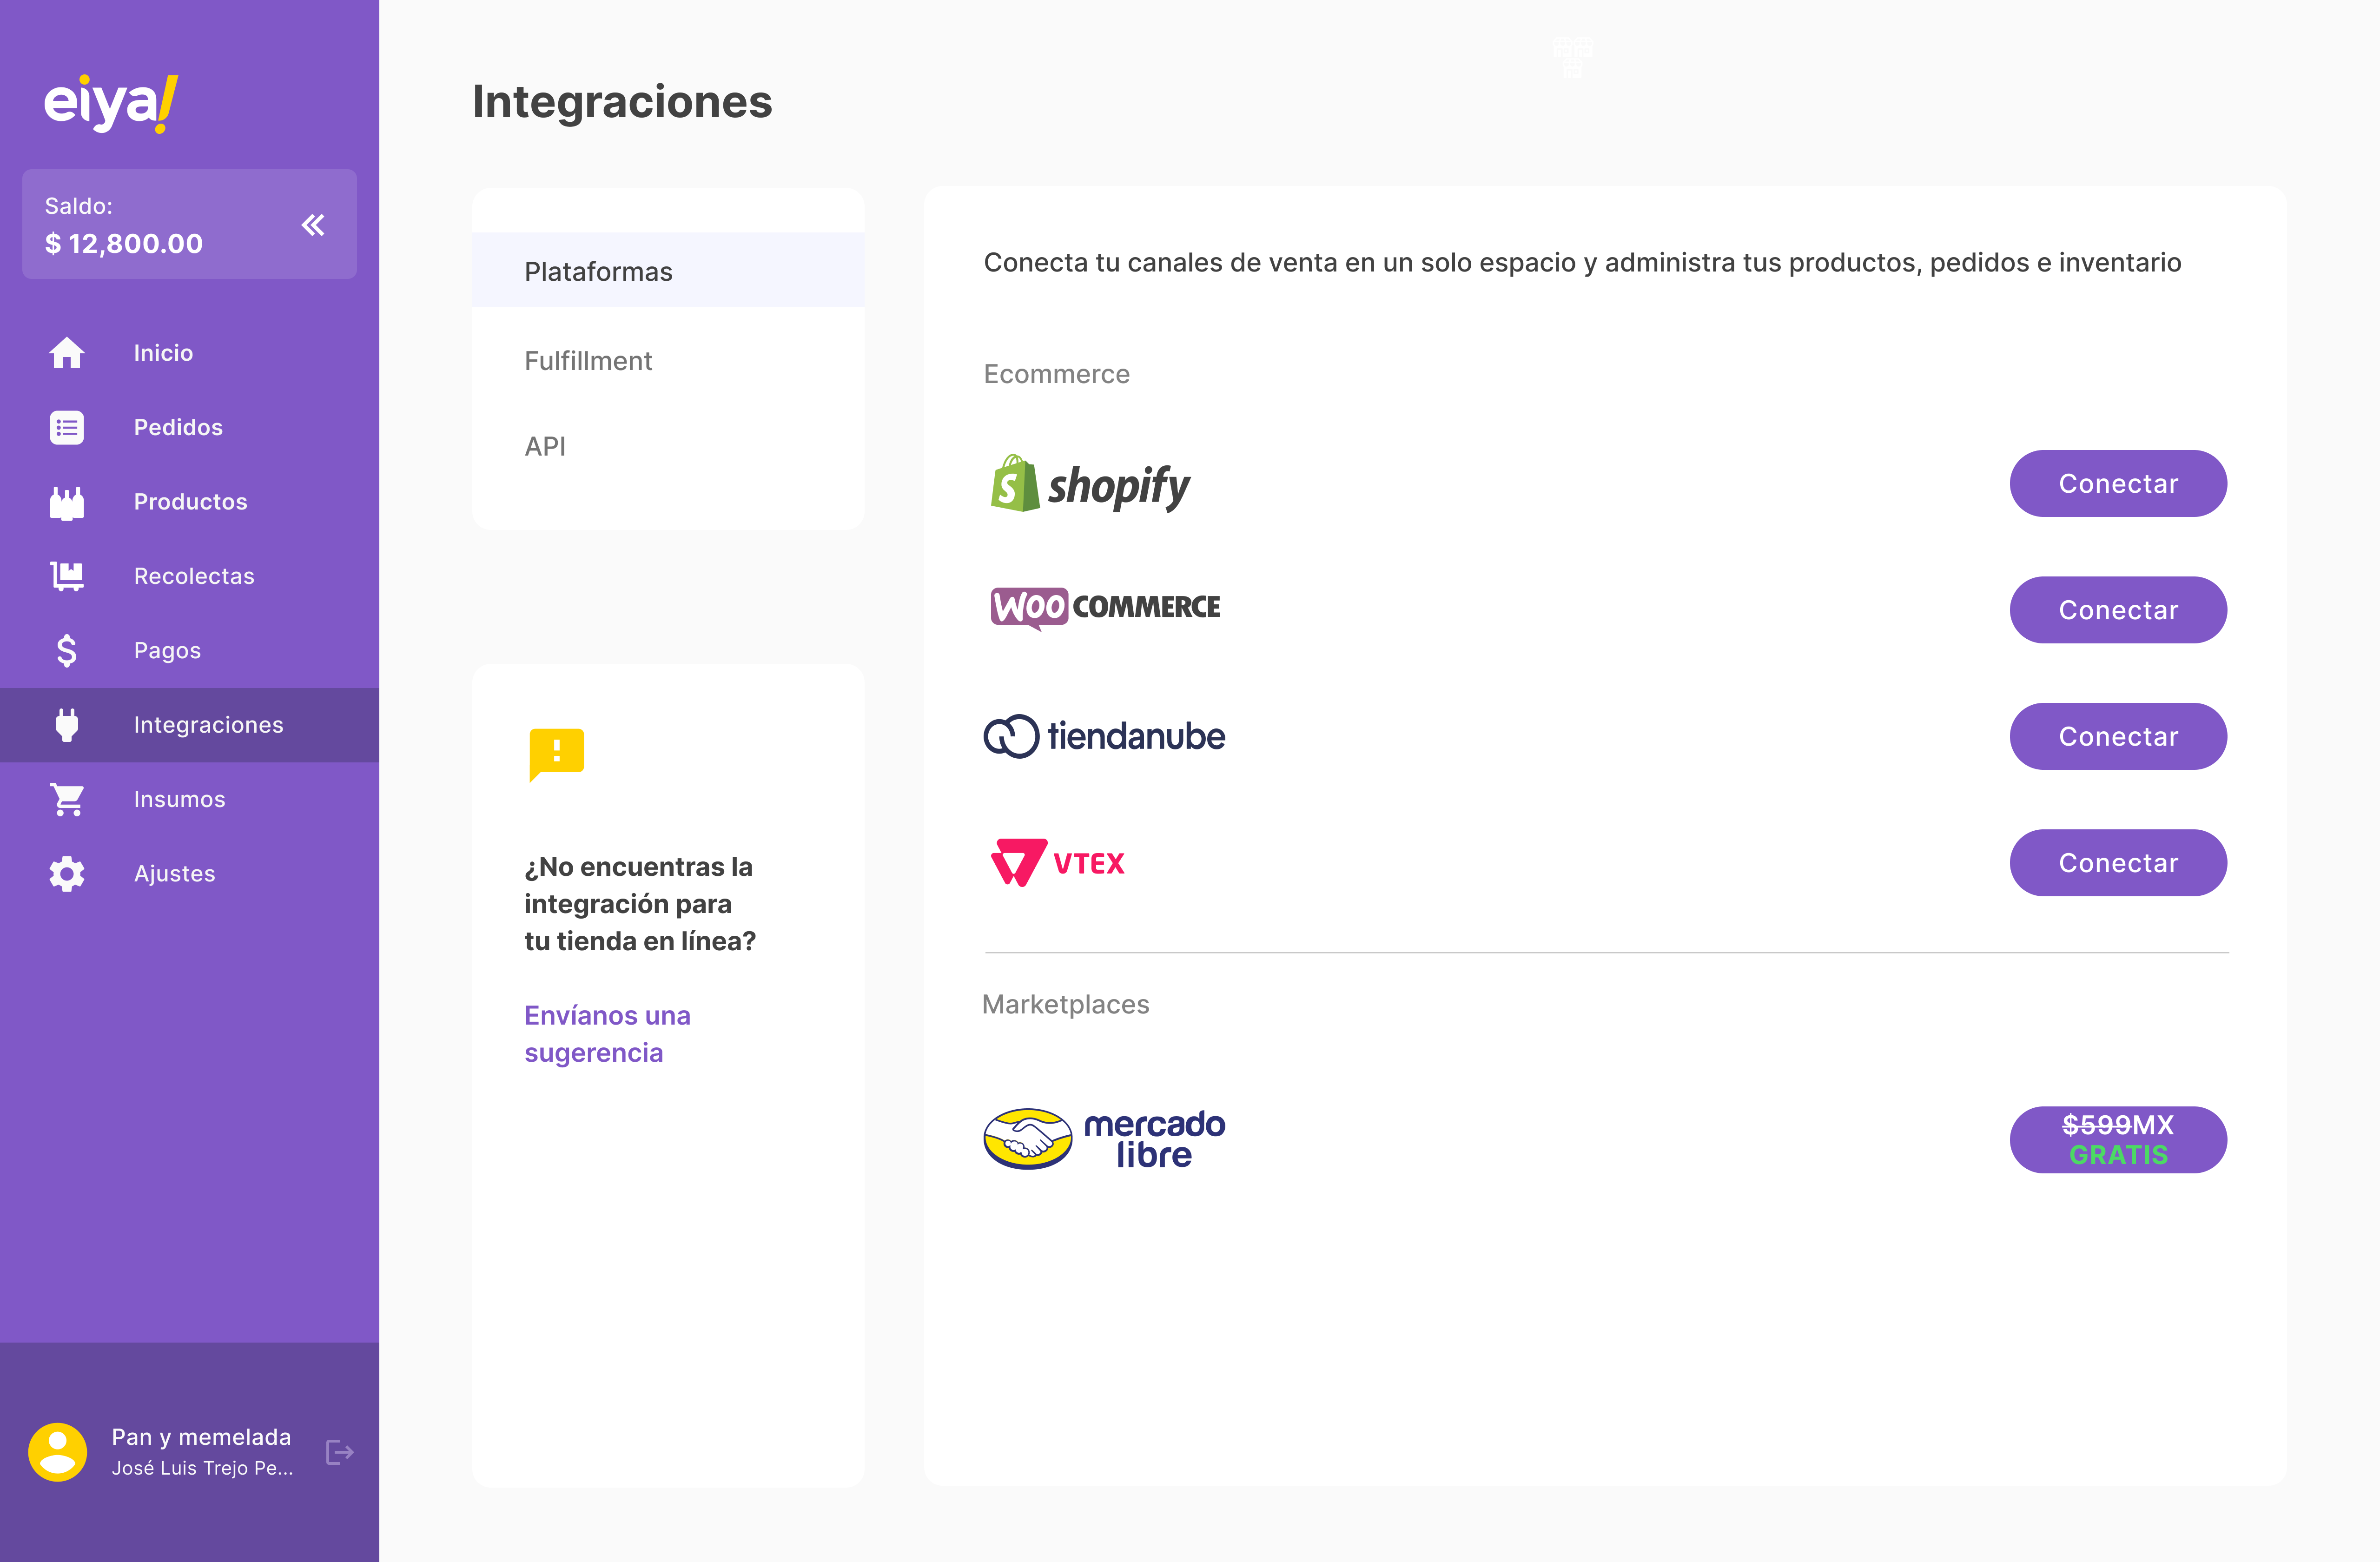The image size is (2380, 1562).
Task: Click the yellow user avatar
Action: (58, 1452)
